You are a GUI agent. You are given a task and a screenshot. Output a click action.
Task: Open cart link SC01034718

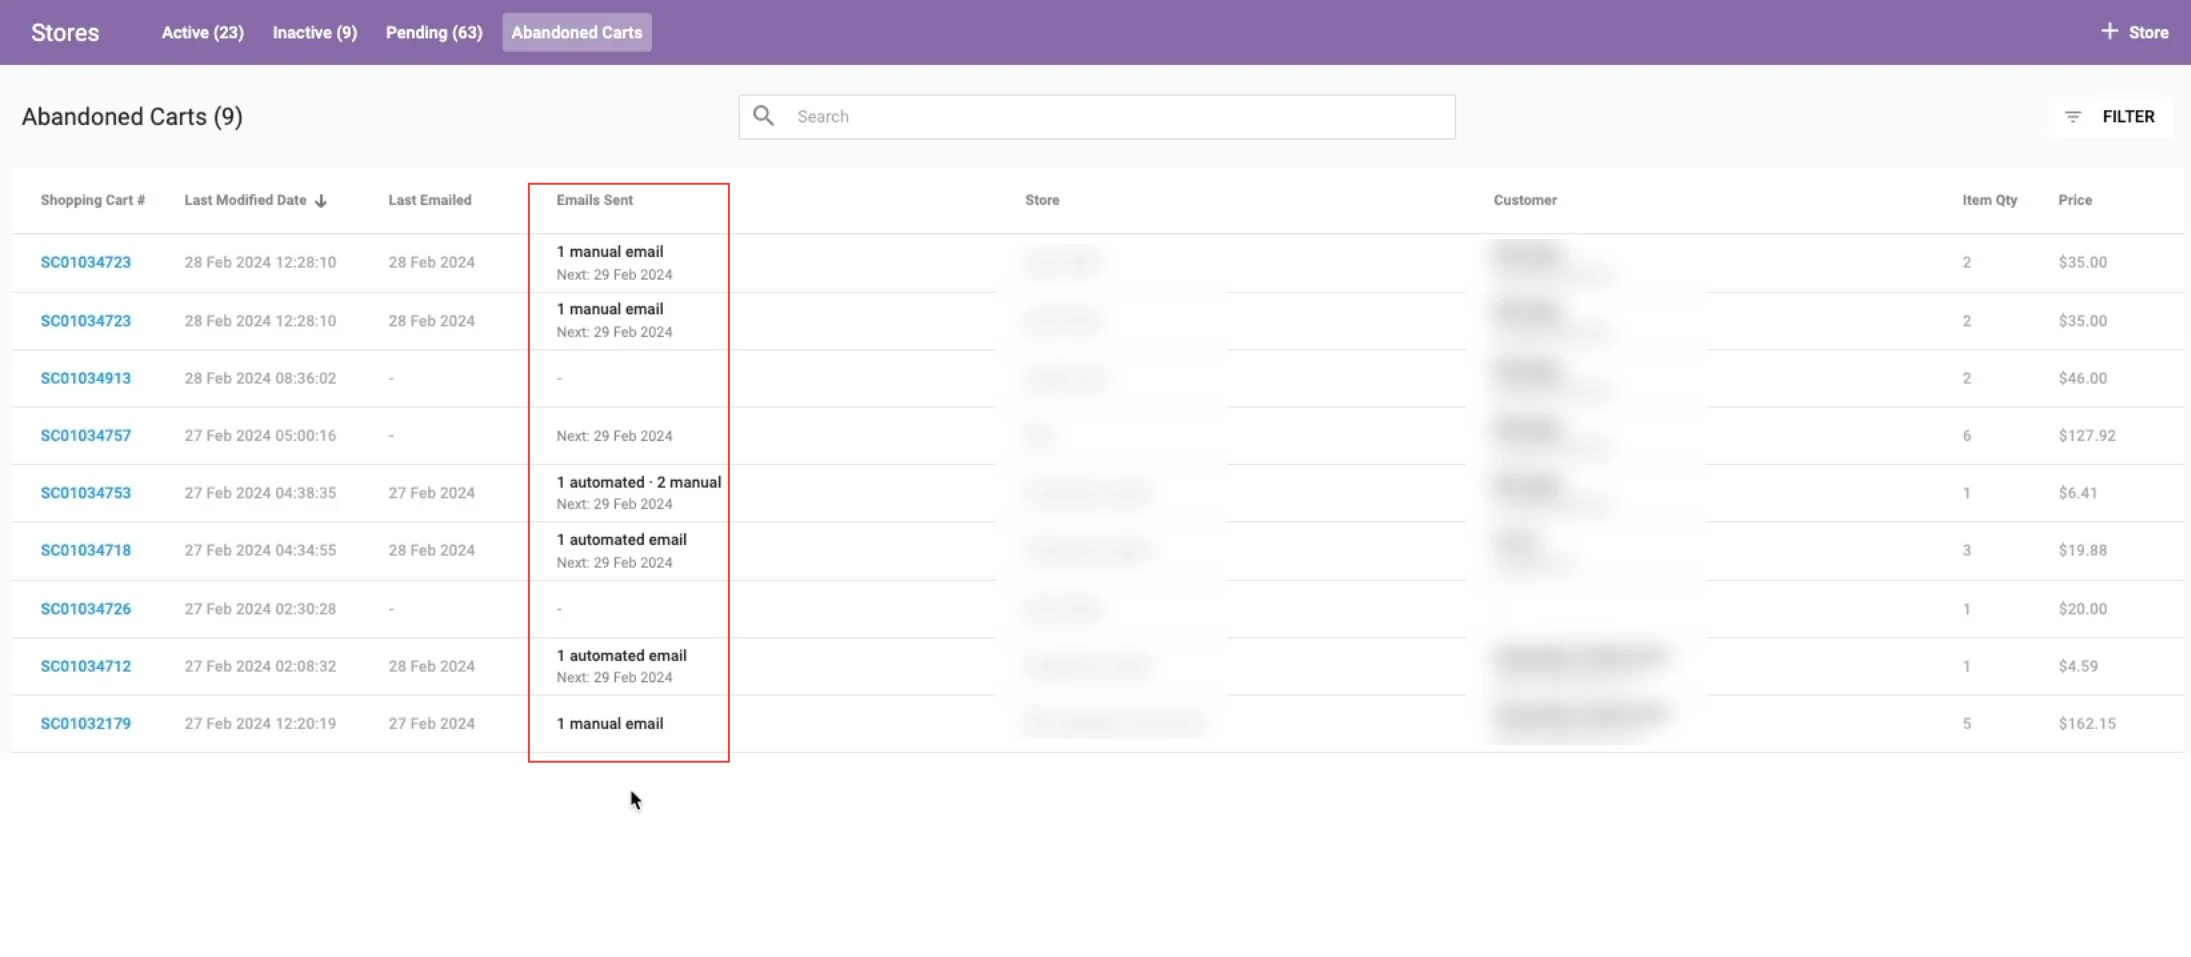(x=85, y=550)
